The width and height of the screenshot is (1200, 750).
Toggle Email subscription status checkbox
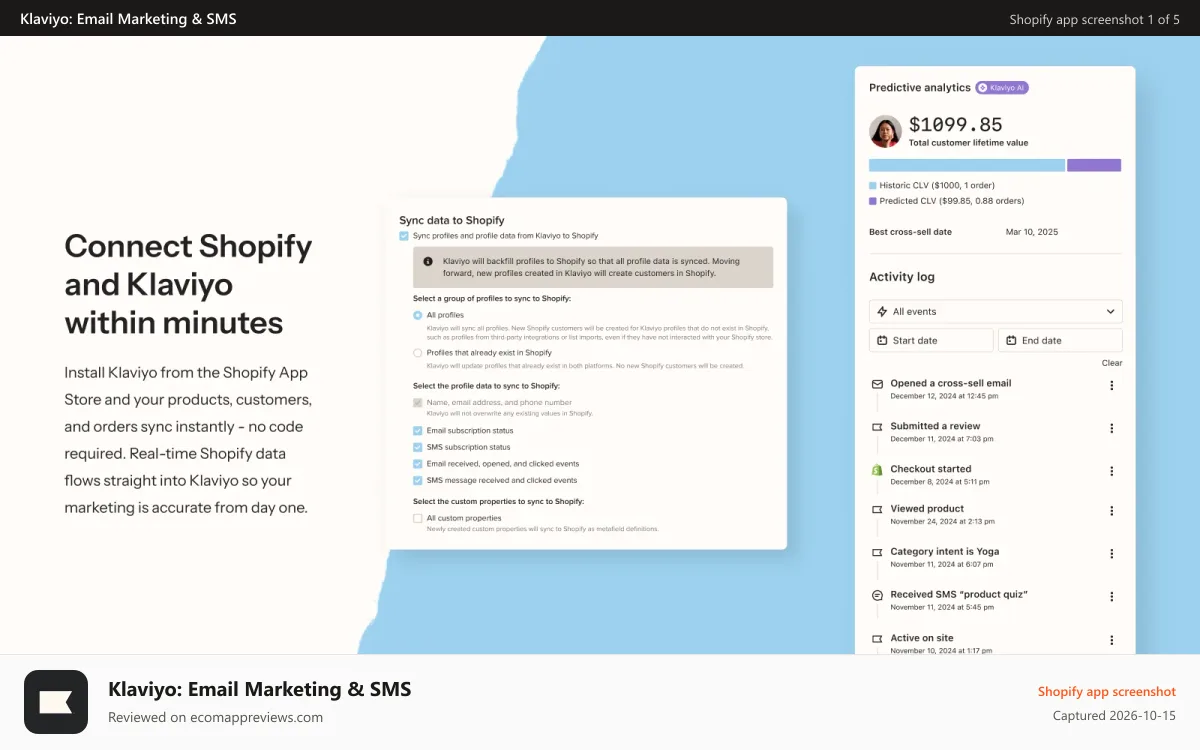[418, 431]
